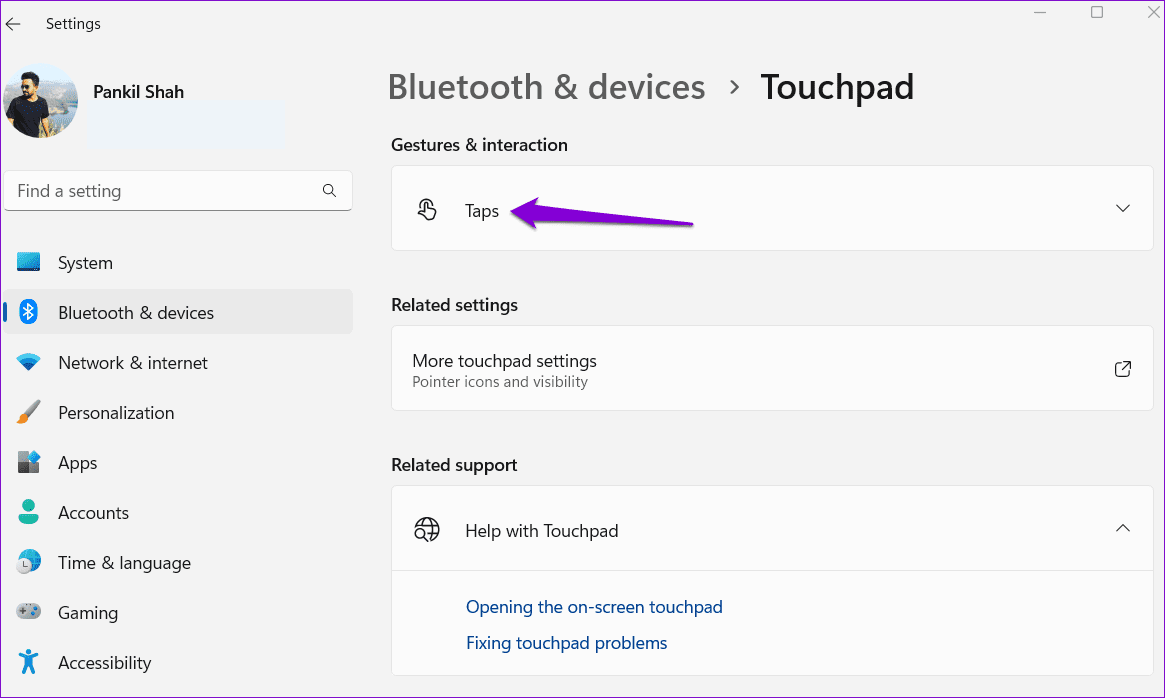Screen dimensions: 1165x698
Task: Click the Taps hand gesture icon
Action: click(426, 210)
